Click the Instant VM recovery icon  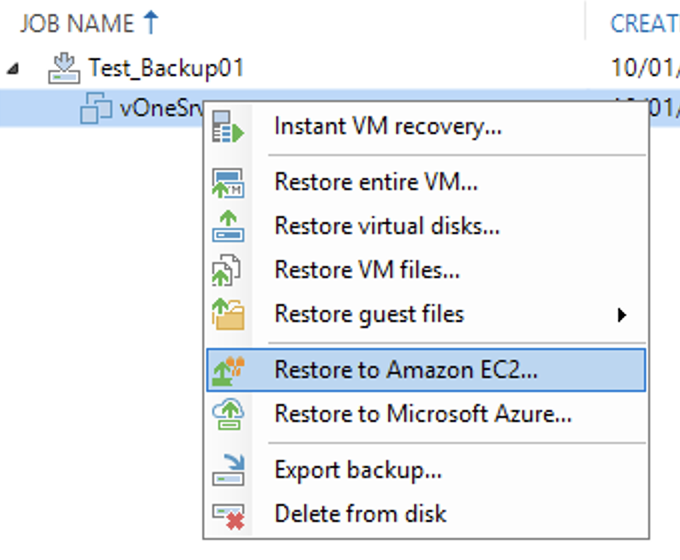pos(228,127)
